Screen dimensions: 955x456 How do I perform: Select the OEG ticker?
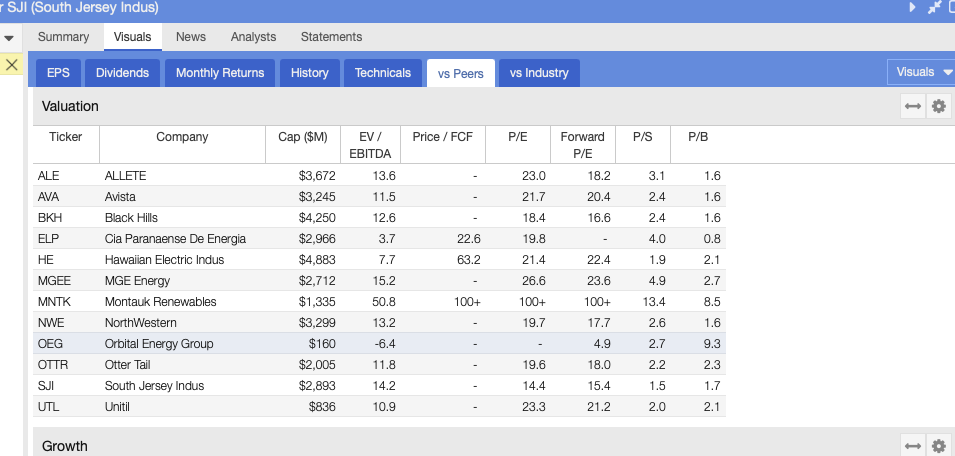50,344
